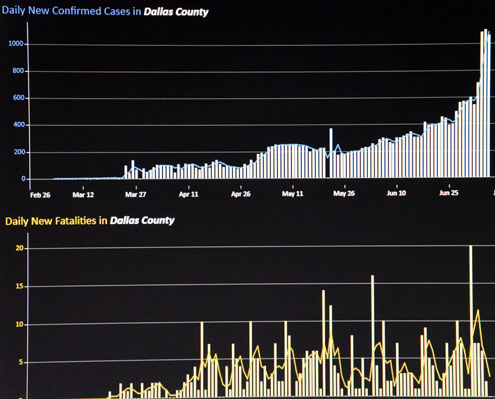Screen dimensions: 495x399
Task: Click the 'Jun 10' date label on the cases chart
Action: coord(396,193)
